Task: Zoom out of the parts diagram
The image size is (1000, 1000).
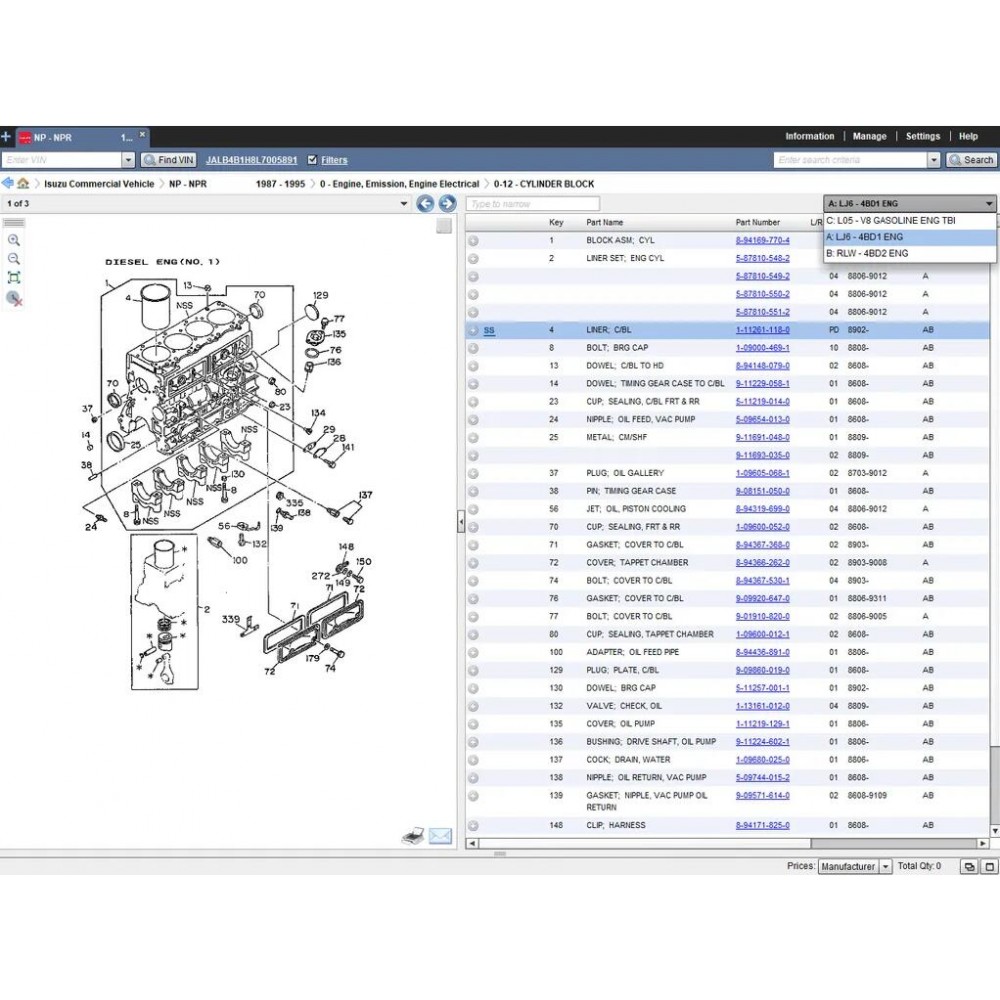Action: point(14,259)
